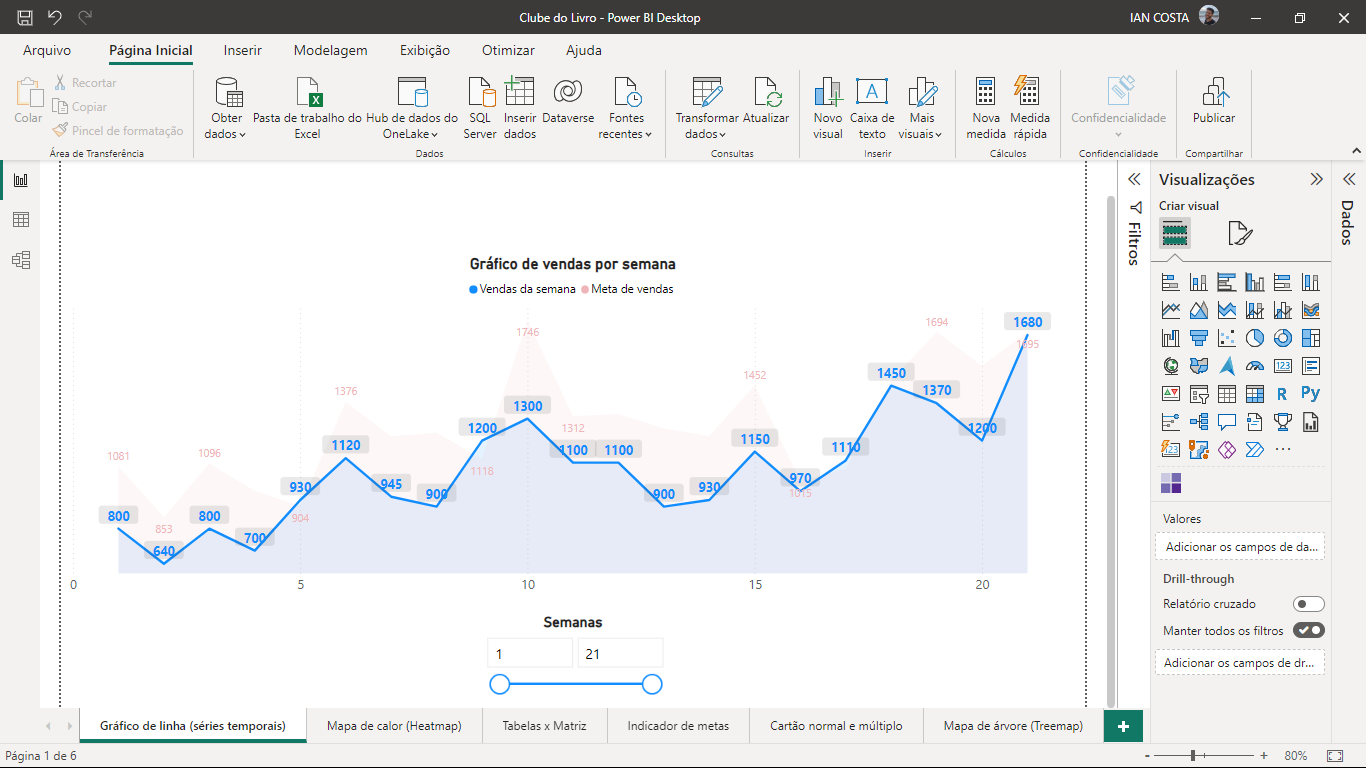Click the Semanas start value field
This screenshot has height=768, width=1366.
[x=530, y=653]
